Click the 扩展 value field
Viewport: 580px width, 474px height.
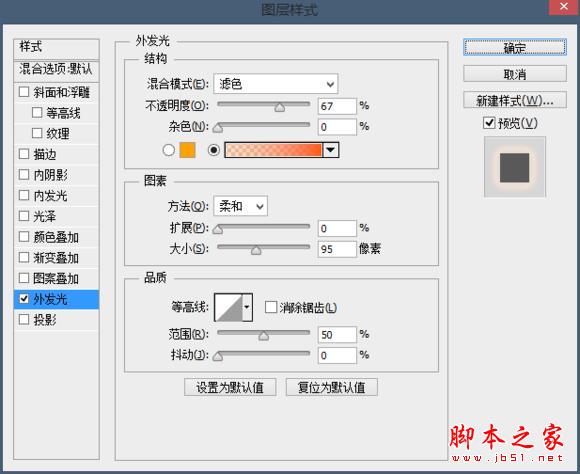(337, 228)
